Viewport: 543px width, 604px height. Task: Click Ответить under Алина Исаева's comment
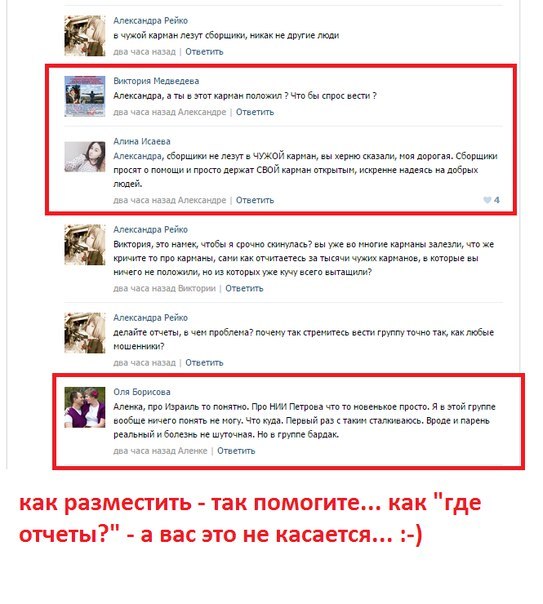[x=255, y=200]
